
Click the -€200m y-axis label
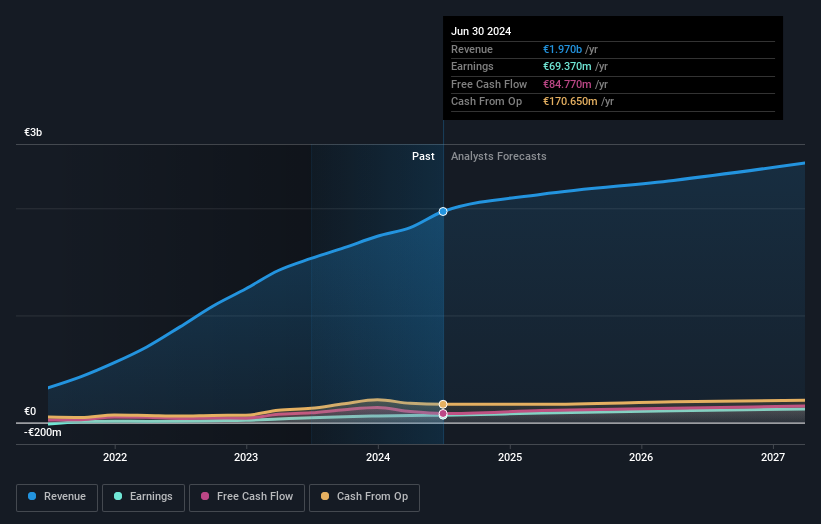(x=42, y=432)
